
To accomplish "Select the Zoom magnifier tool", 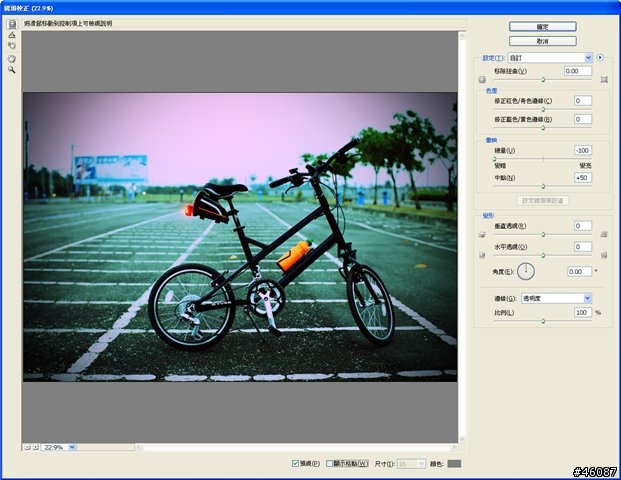I will pos(12,70).
